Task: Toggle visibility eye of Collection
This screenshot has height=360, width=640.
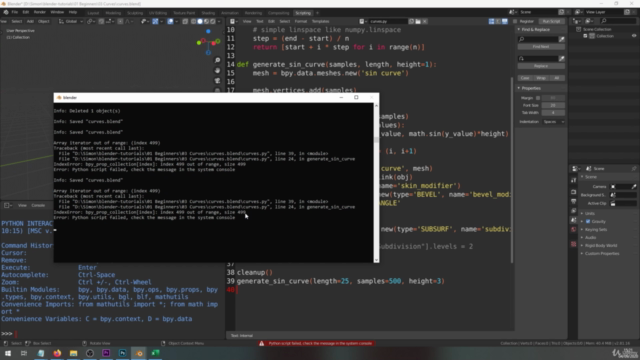Action: coord(634,36)
